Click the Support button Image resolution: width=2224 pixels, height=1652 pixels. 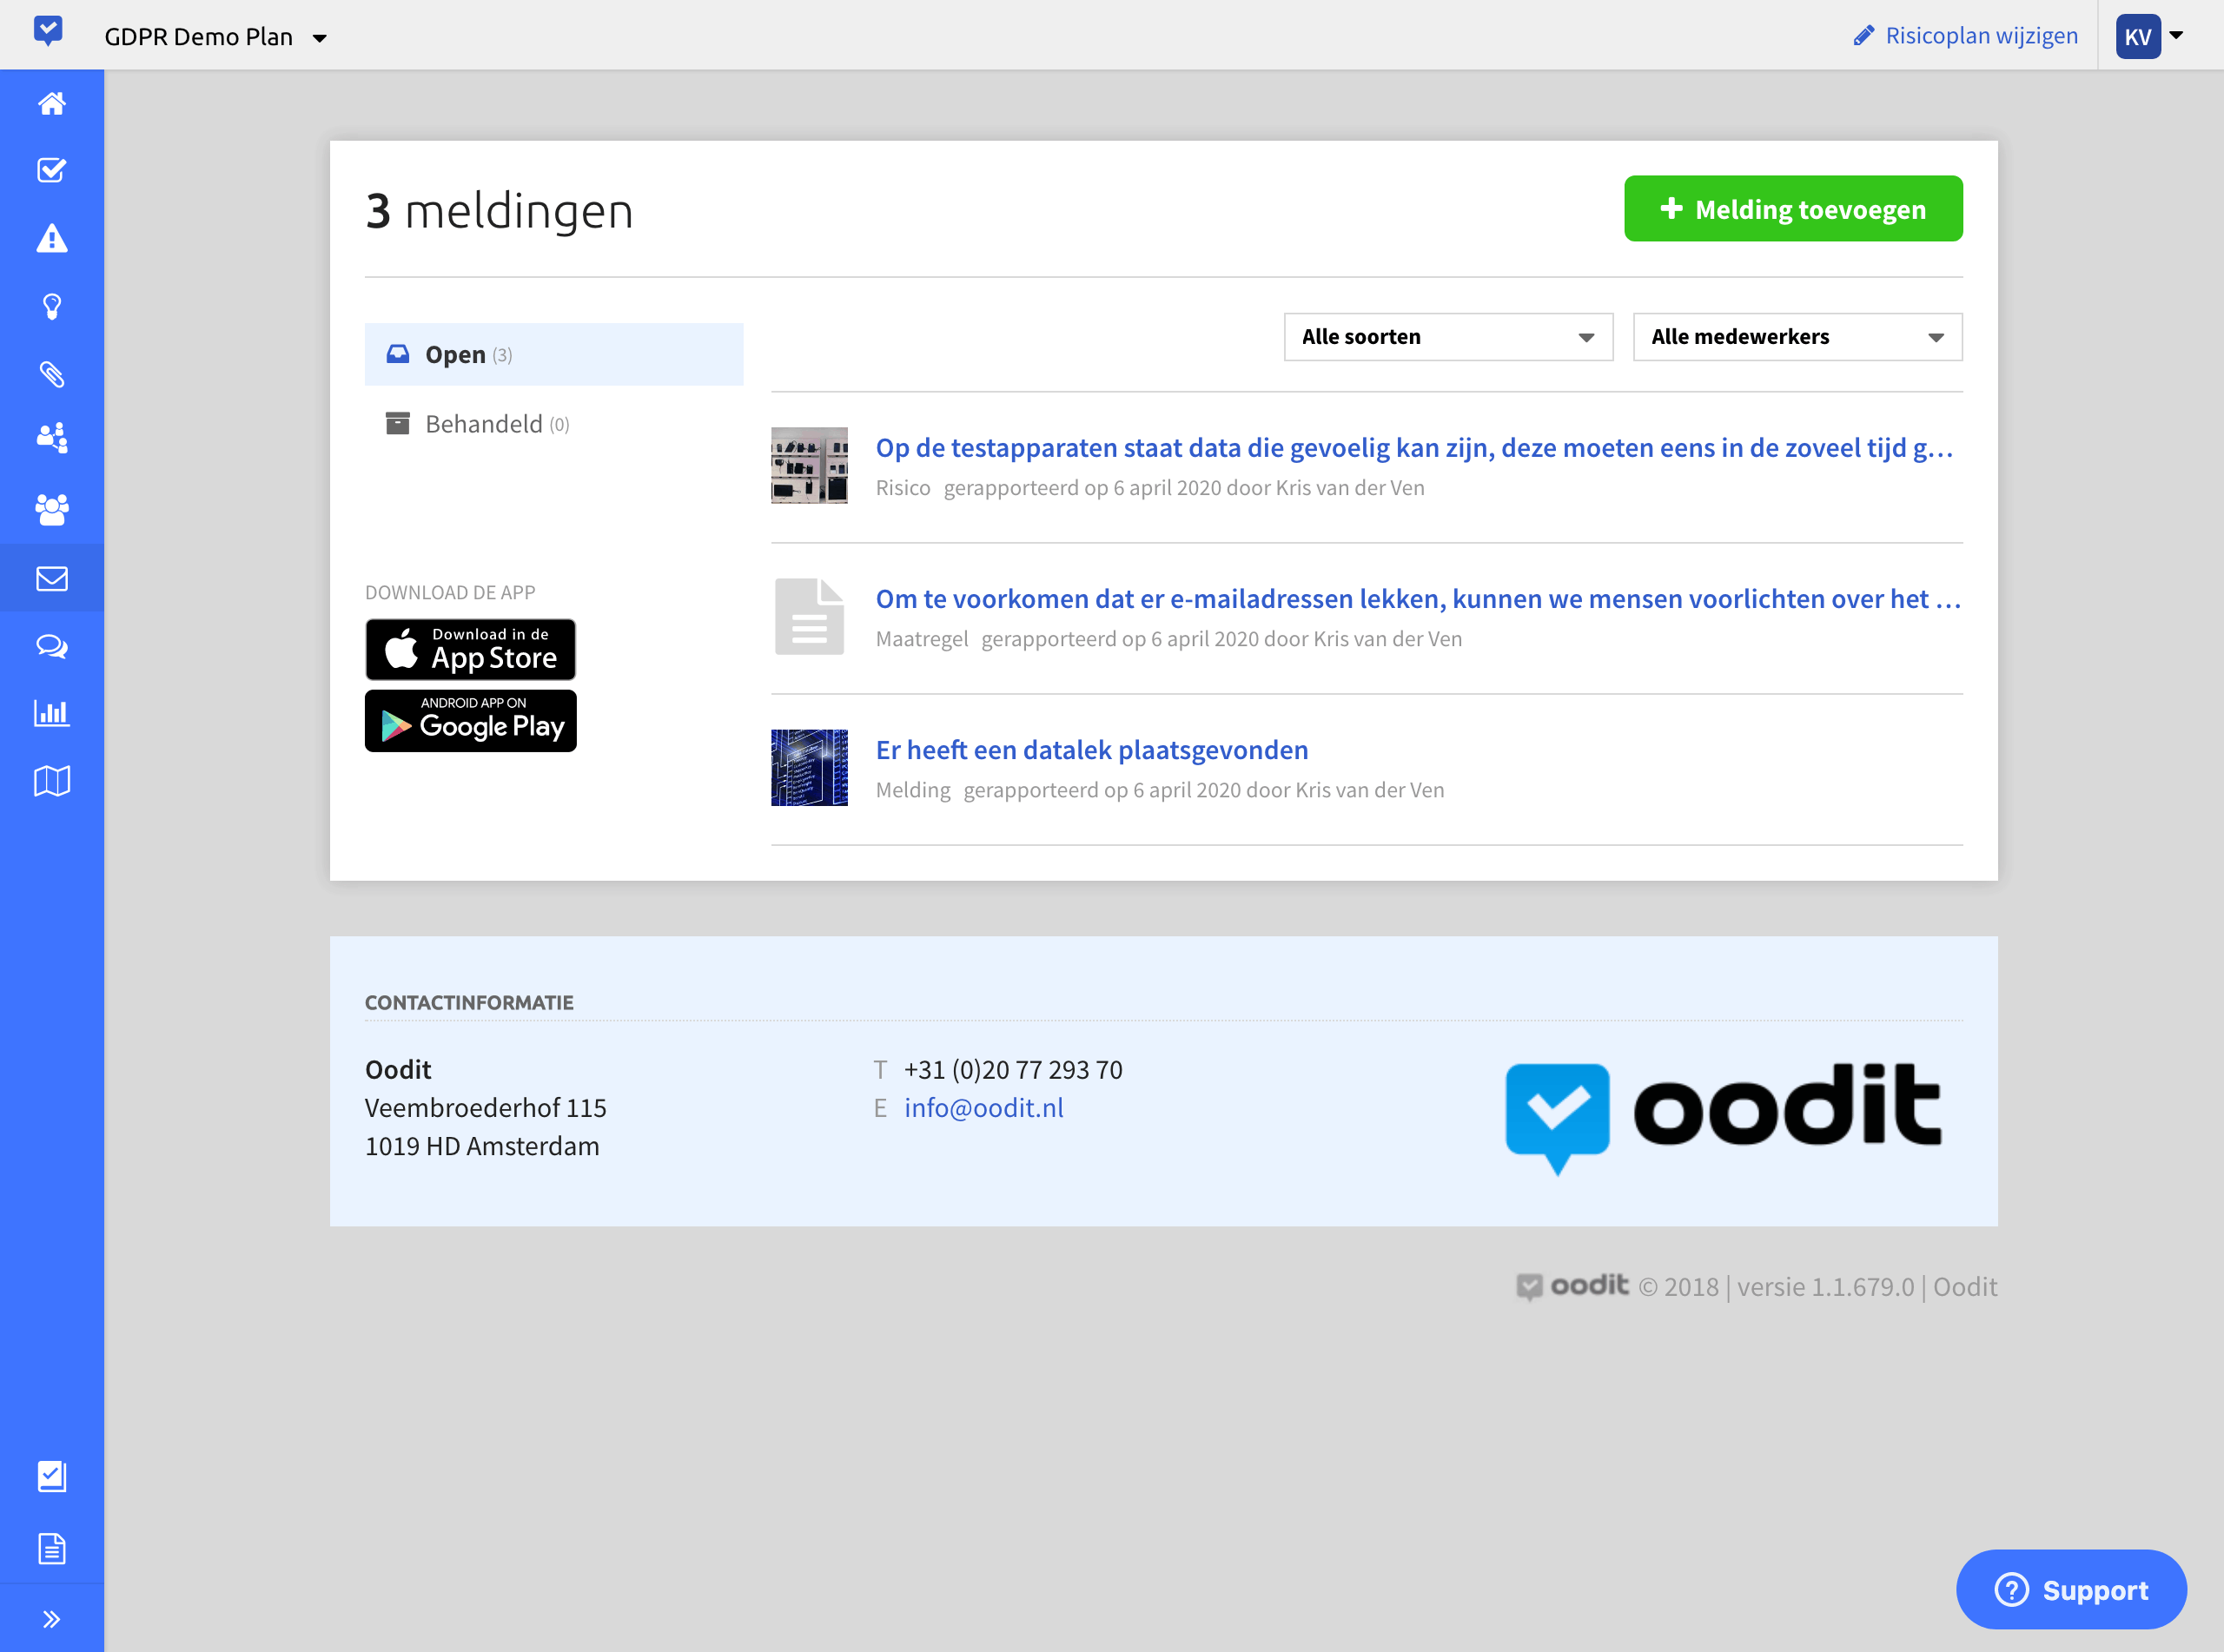[x=2072, y=1589]
